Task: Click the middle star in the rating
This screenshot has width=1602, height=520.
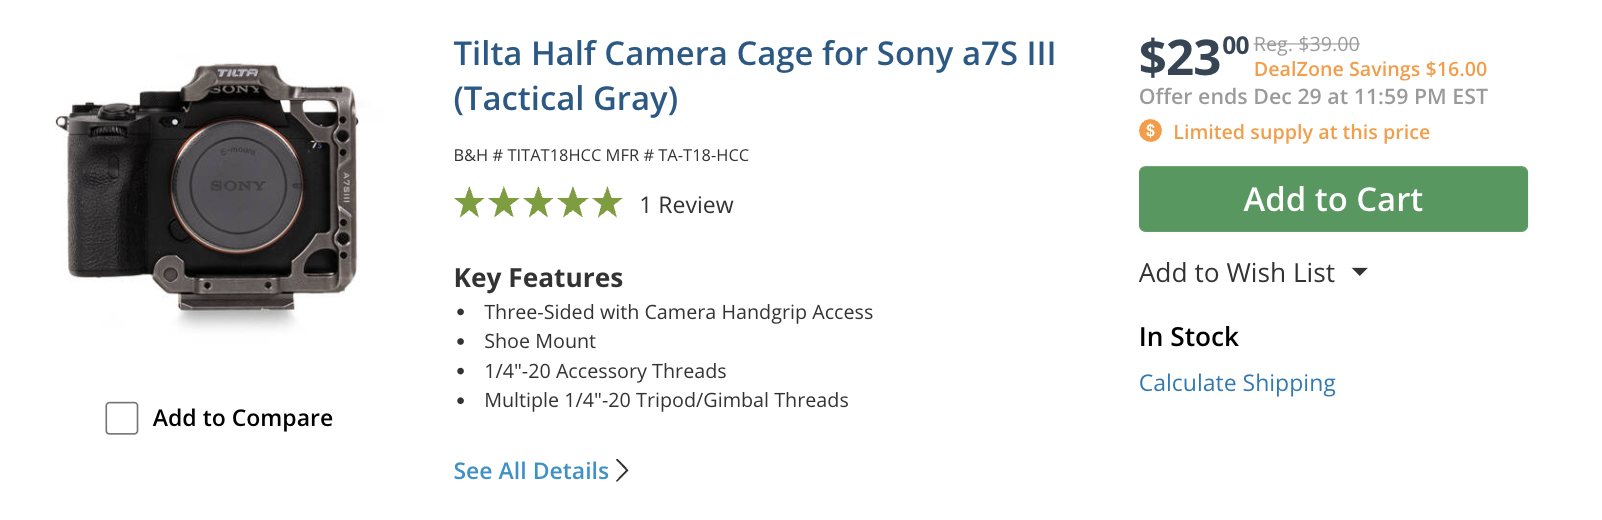Action: click(x=538, y=204)
